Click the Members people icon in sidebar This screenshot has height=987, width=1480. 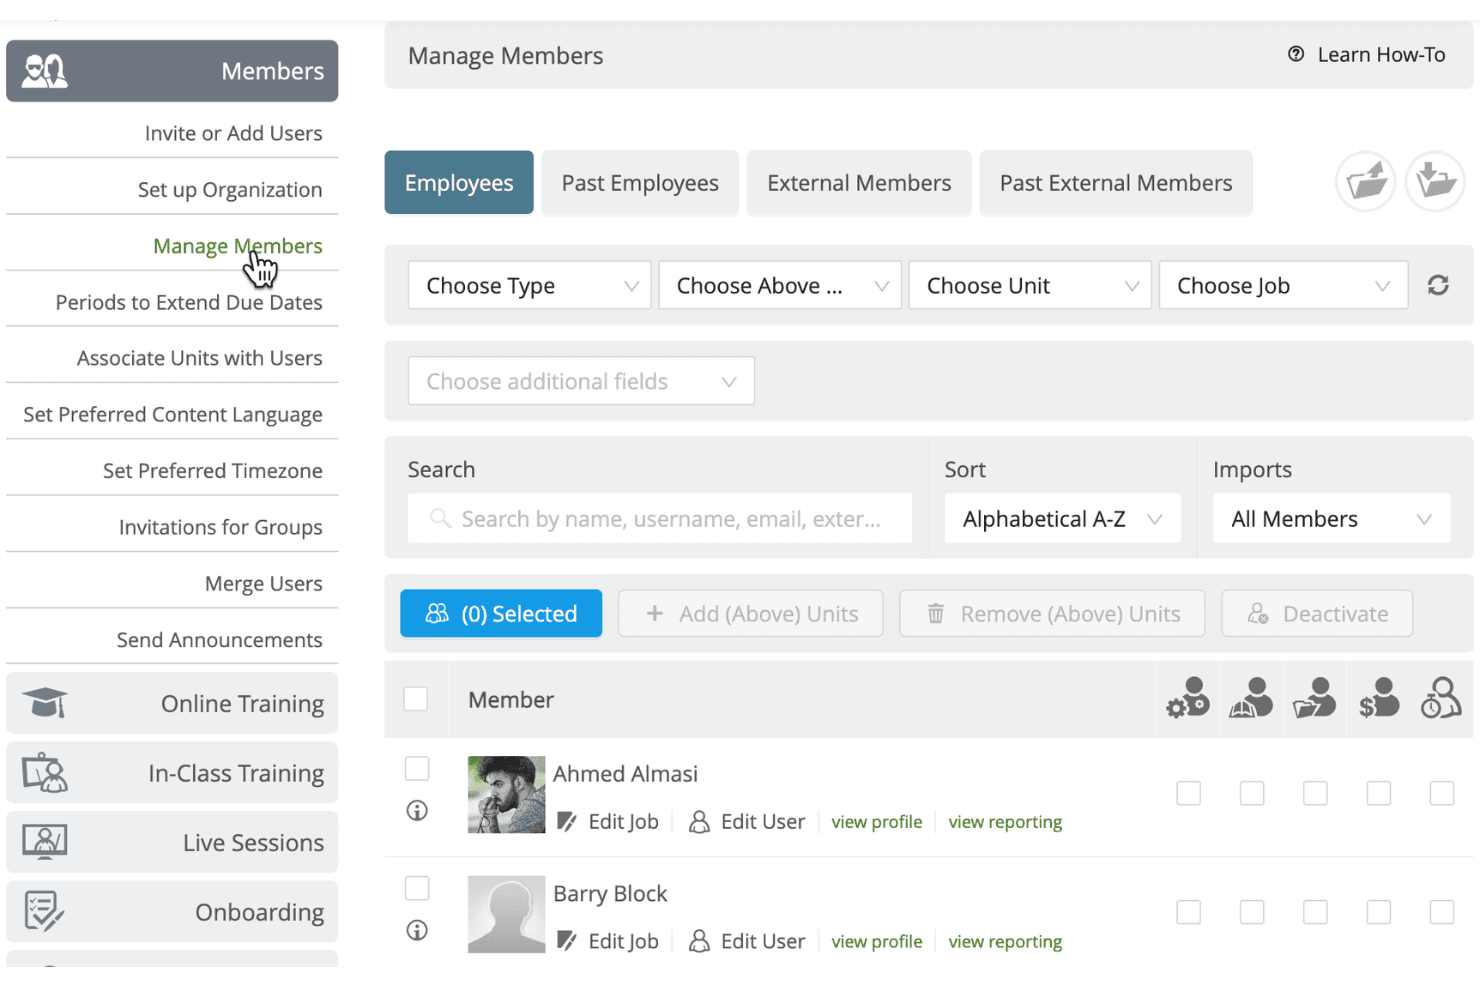pyautogui.click(x=45, y=71)
